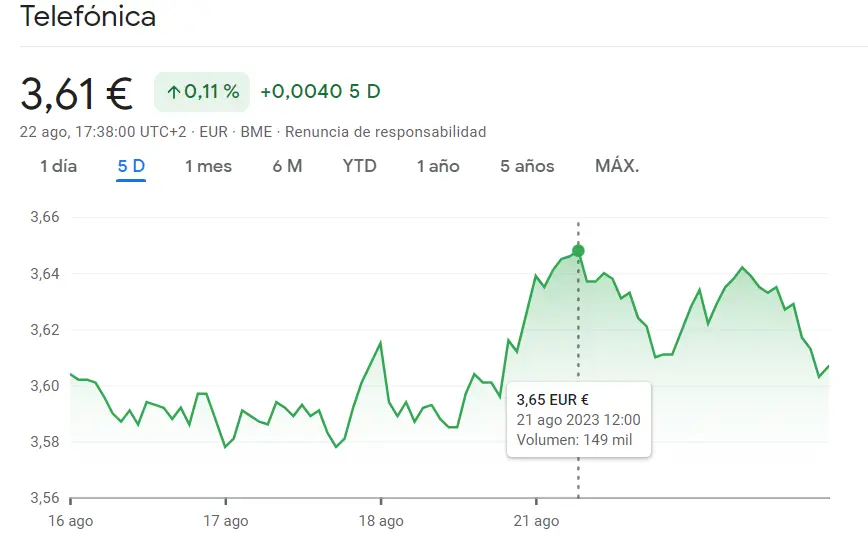Screen dimensions: 868x550
Task: Click 'Volumen: 149 mil' in the tooltip
Action: 574,440
